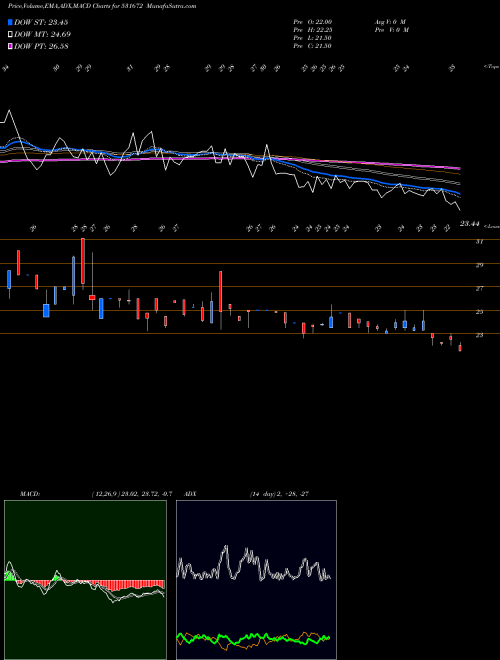Image resolution: width=500 pixels, height=660 pixels.
Task: Click the Pre O: 22.00 value
Action: pyautogui.click(x=313, y=22)
